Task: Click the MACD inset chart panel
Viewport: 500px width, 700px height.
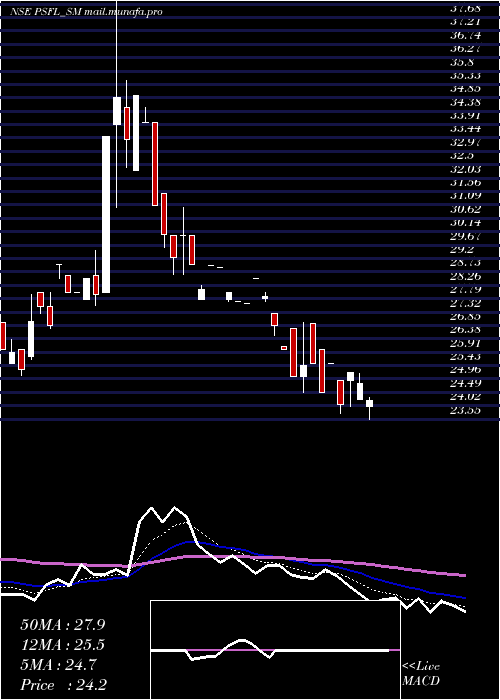Action: coord(275,650)
